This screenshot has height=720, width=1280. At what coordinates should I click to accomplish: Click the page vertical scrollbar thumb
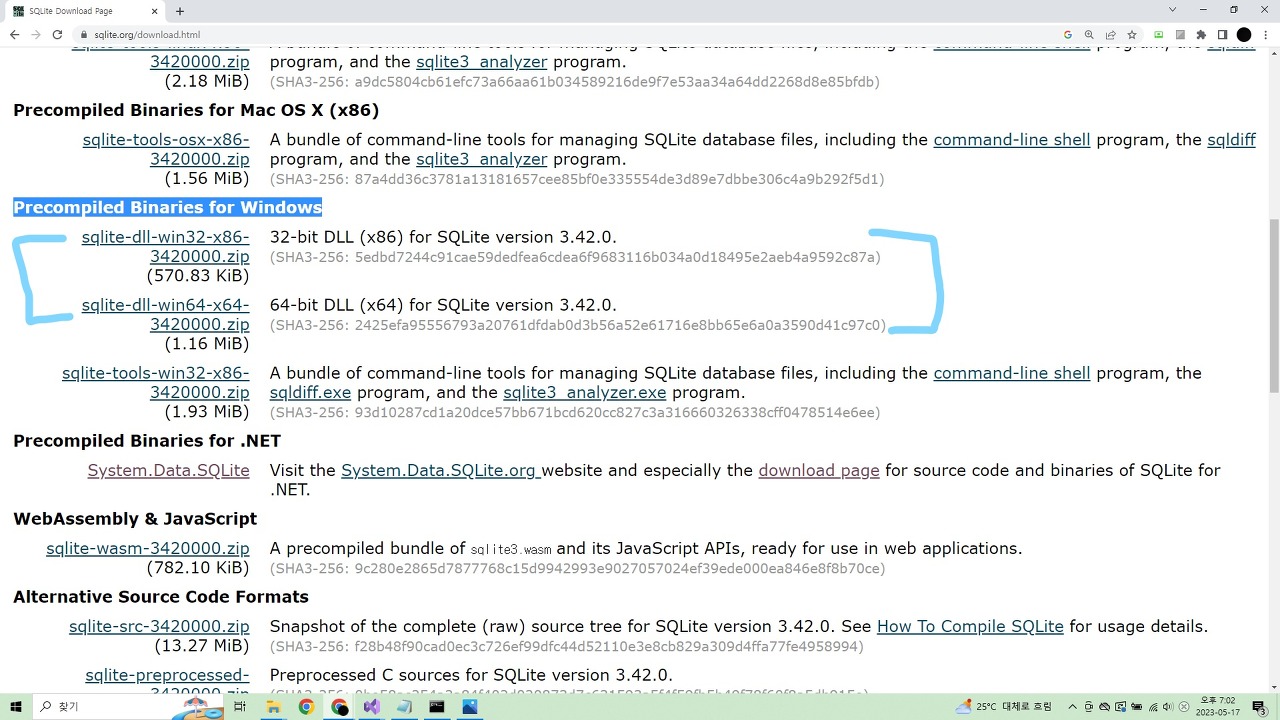pos(1273,305)
